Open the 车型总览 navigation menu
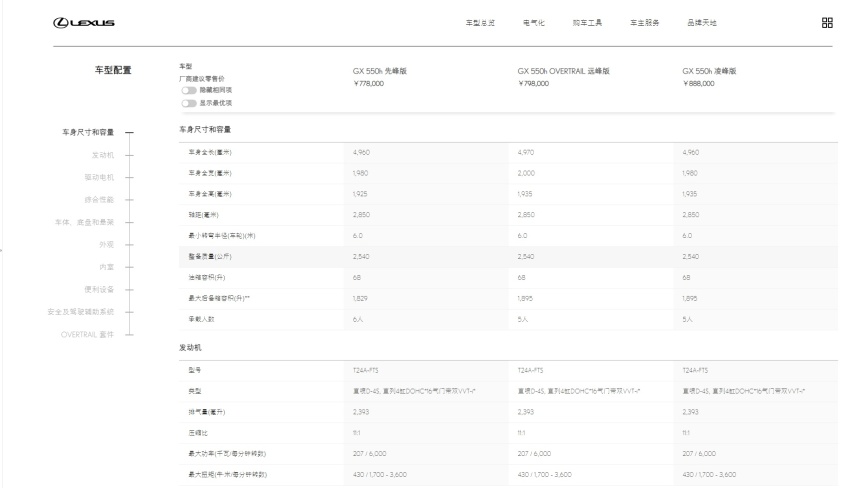The image size is (852, 488). 480,23
